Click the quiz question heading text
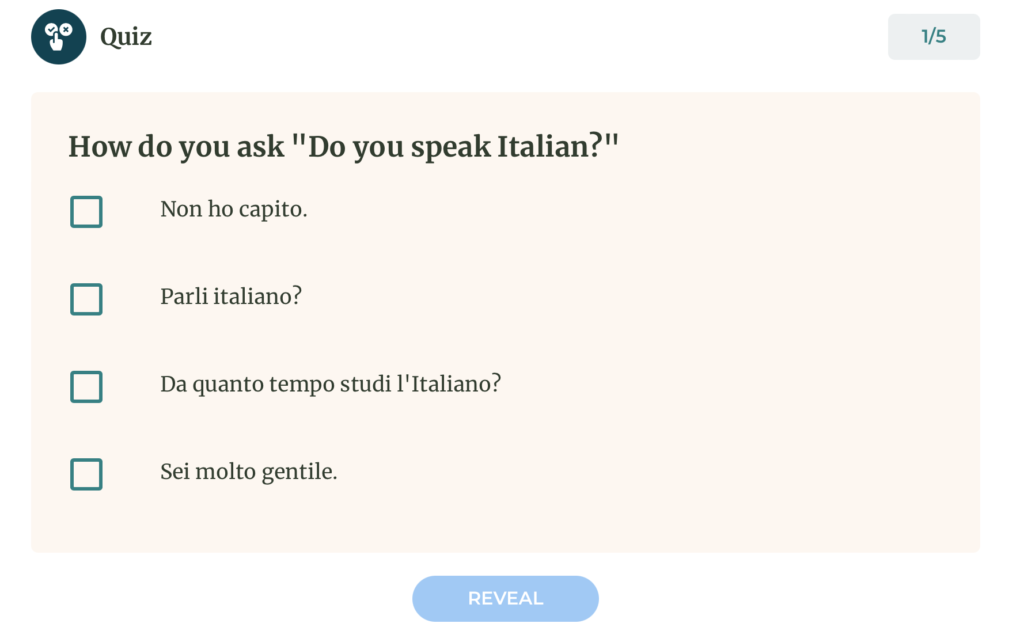Screen dimensions: 1024x631 point(344,146)
